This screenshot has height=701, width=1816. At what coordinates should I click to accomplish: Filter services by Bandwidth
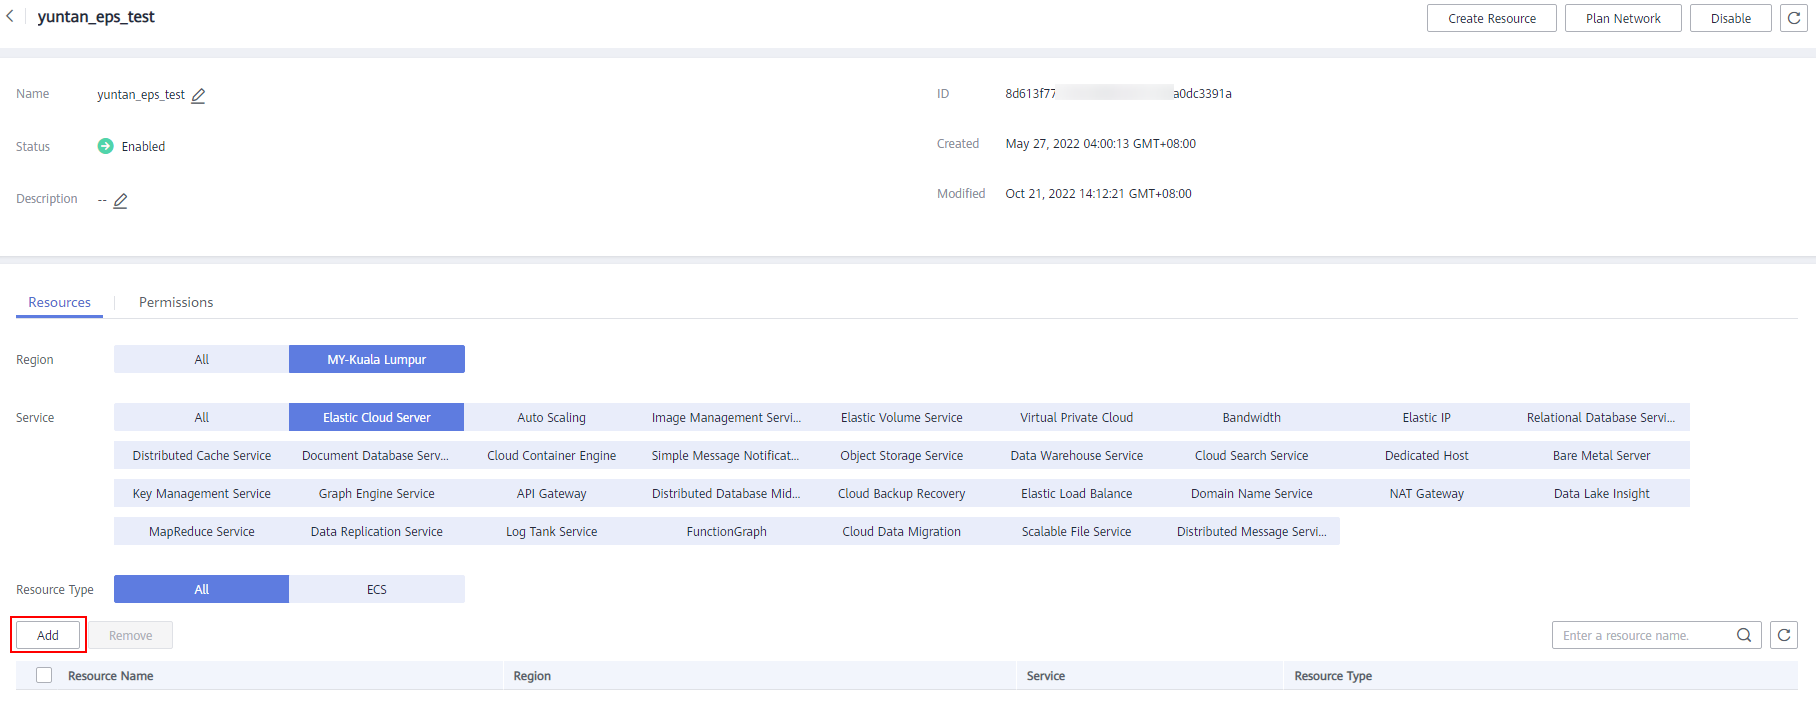tap(1252, 417)
